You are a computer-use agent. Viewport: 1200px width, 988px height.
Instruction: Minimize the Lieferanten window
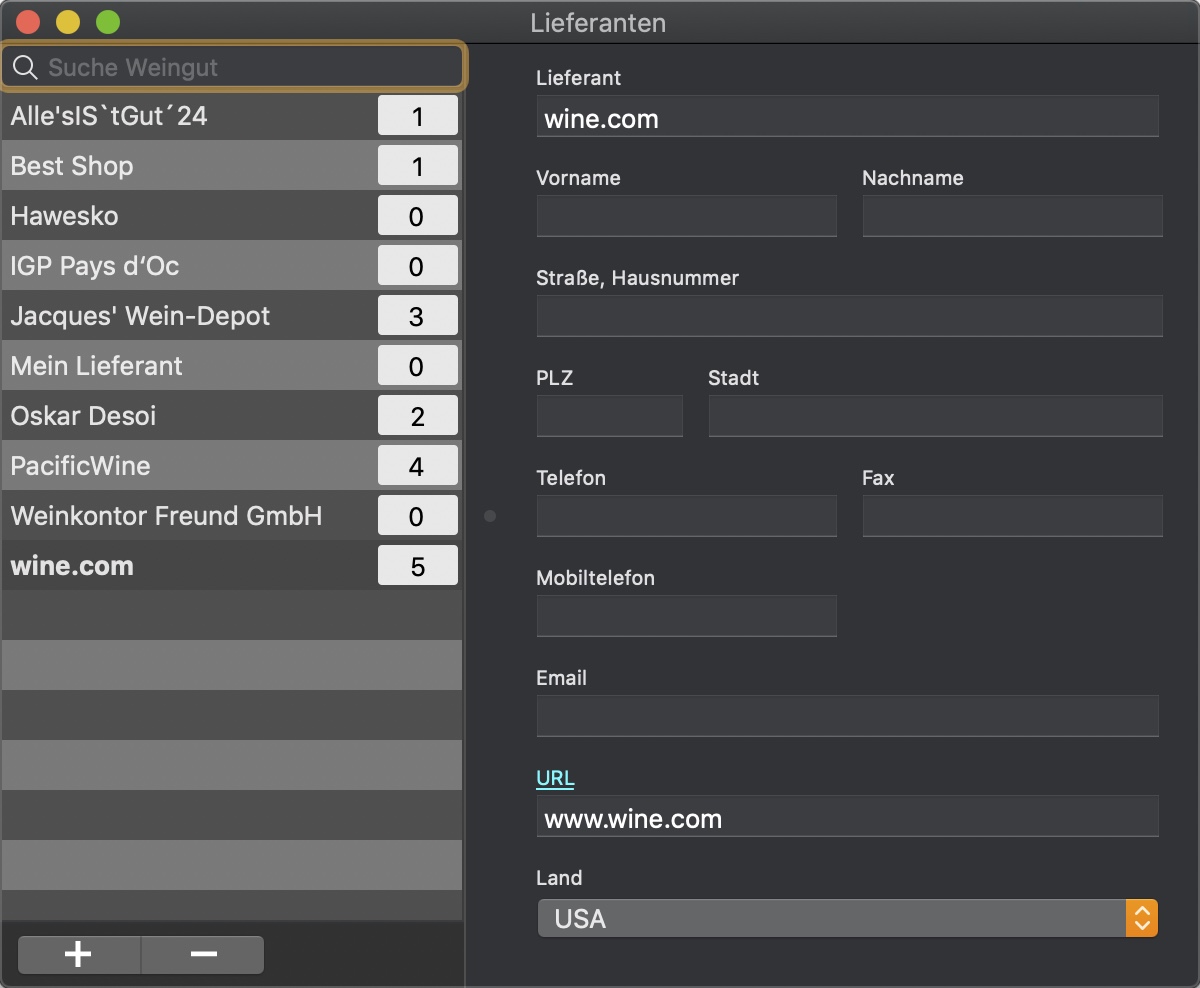68,22
